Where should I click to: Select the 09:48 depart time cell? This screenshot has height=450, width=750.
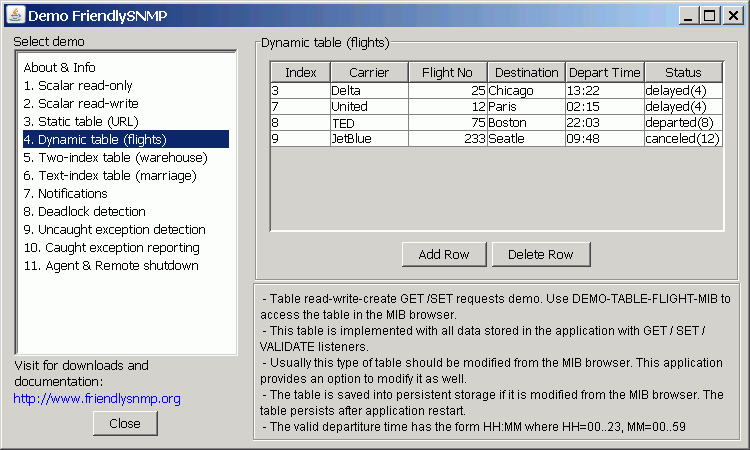coord(605,138)
